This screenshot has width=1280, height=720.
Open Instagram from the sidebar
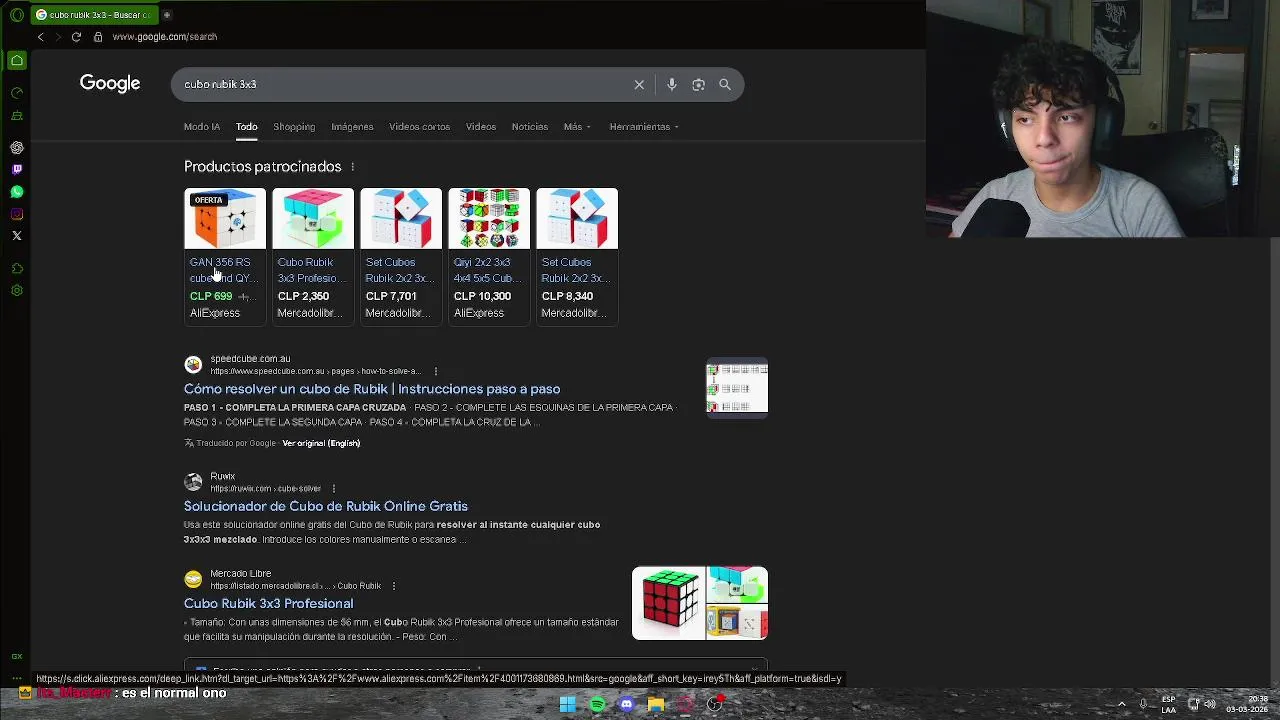point(17,214)
